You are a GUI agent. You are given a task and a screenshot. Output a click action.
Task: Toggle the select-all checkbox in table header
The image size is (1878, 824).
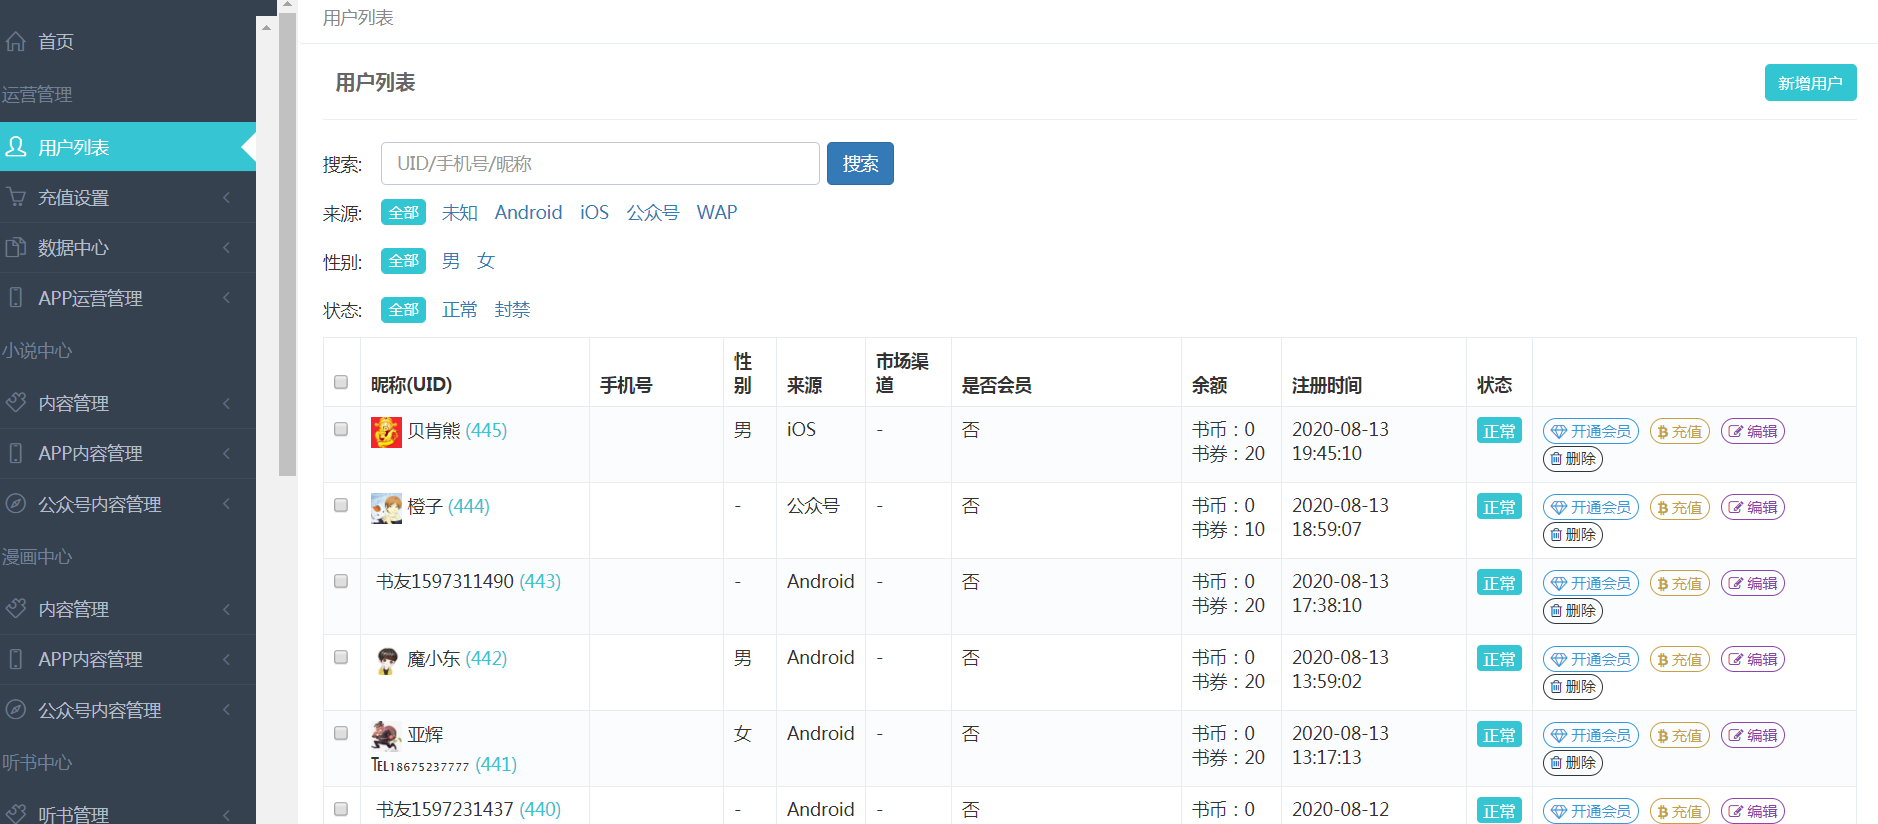click(341, 382)
